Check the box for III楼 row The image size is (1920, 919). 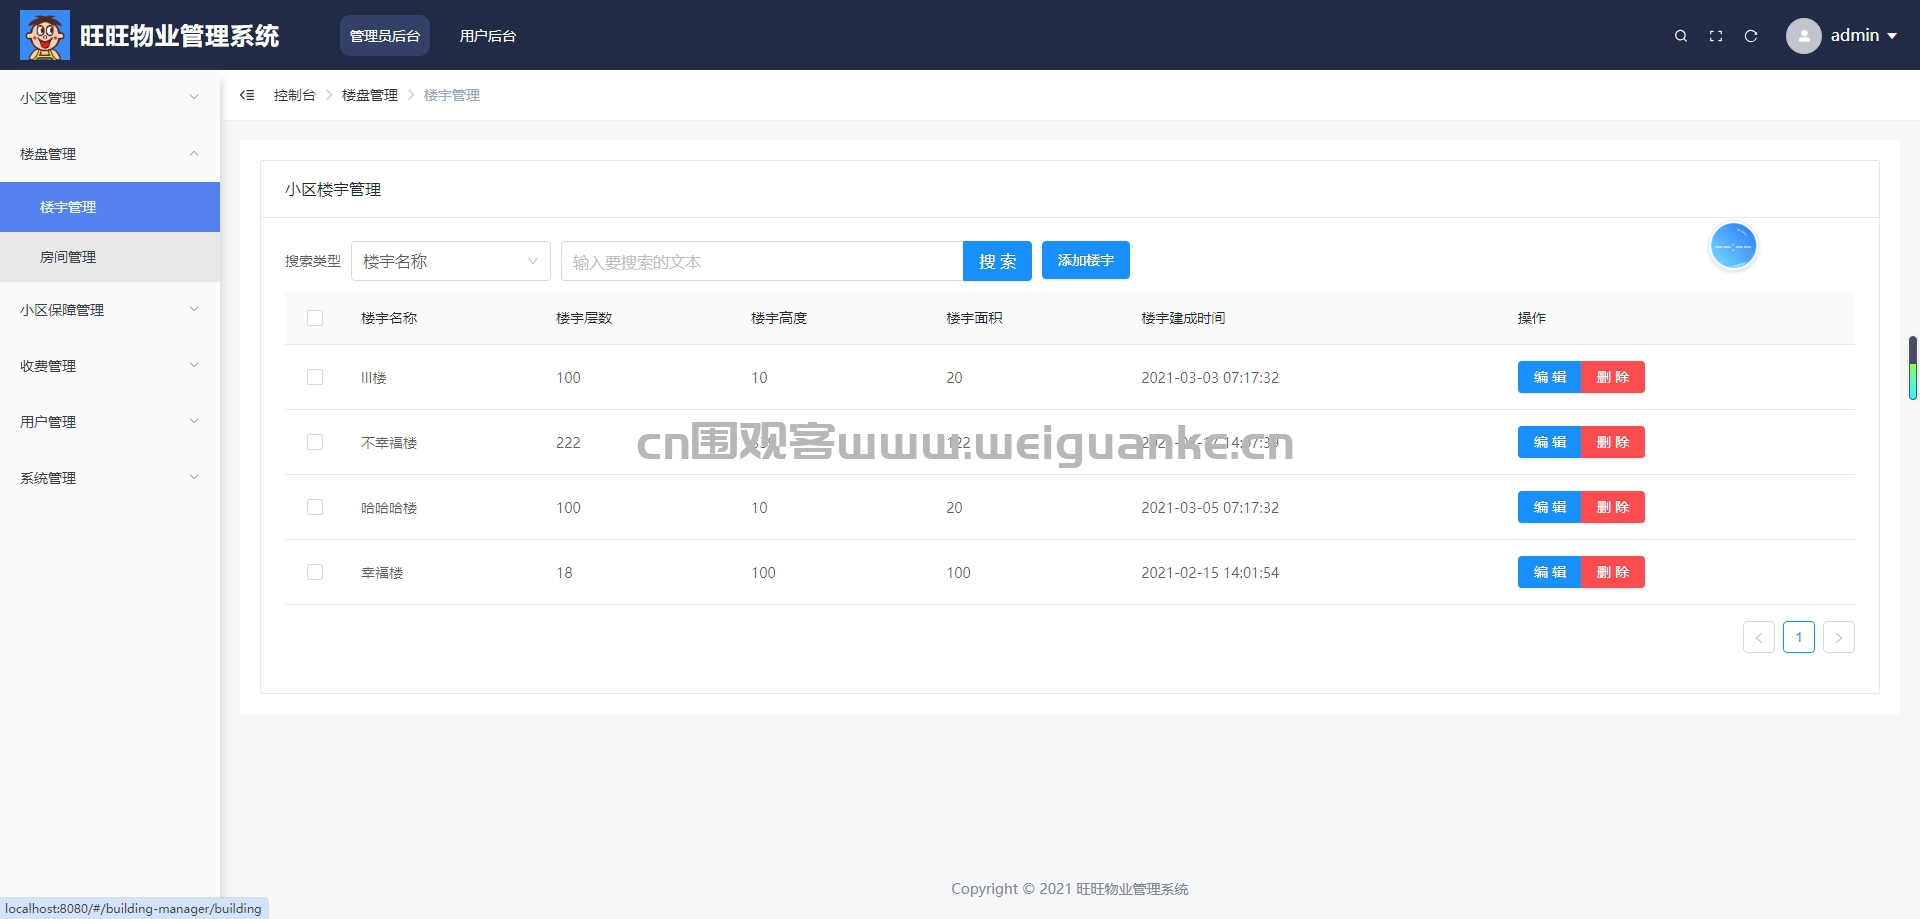(x=315, y=377)
